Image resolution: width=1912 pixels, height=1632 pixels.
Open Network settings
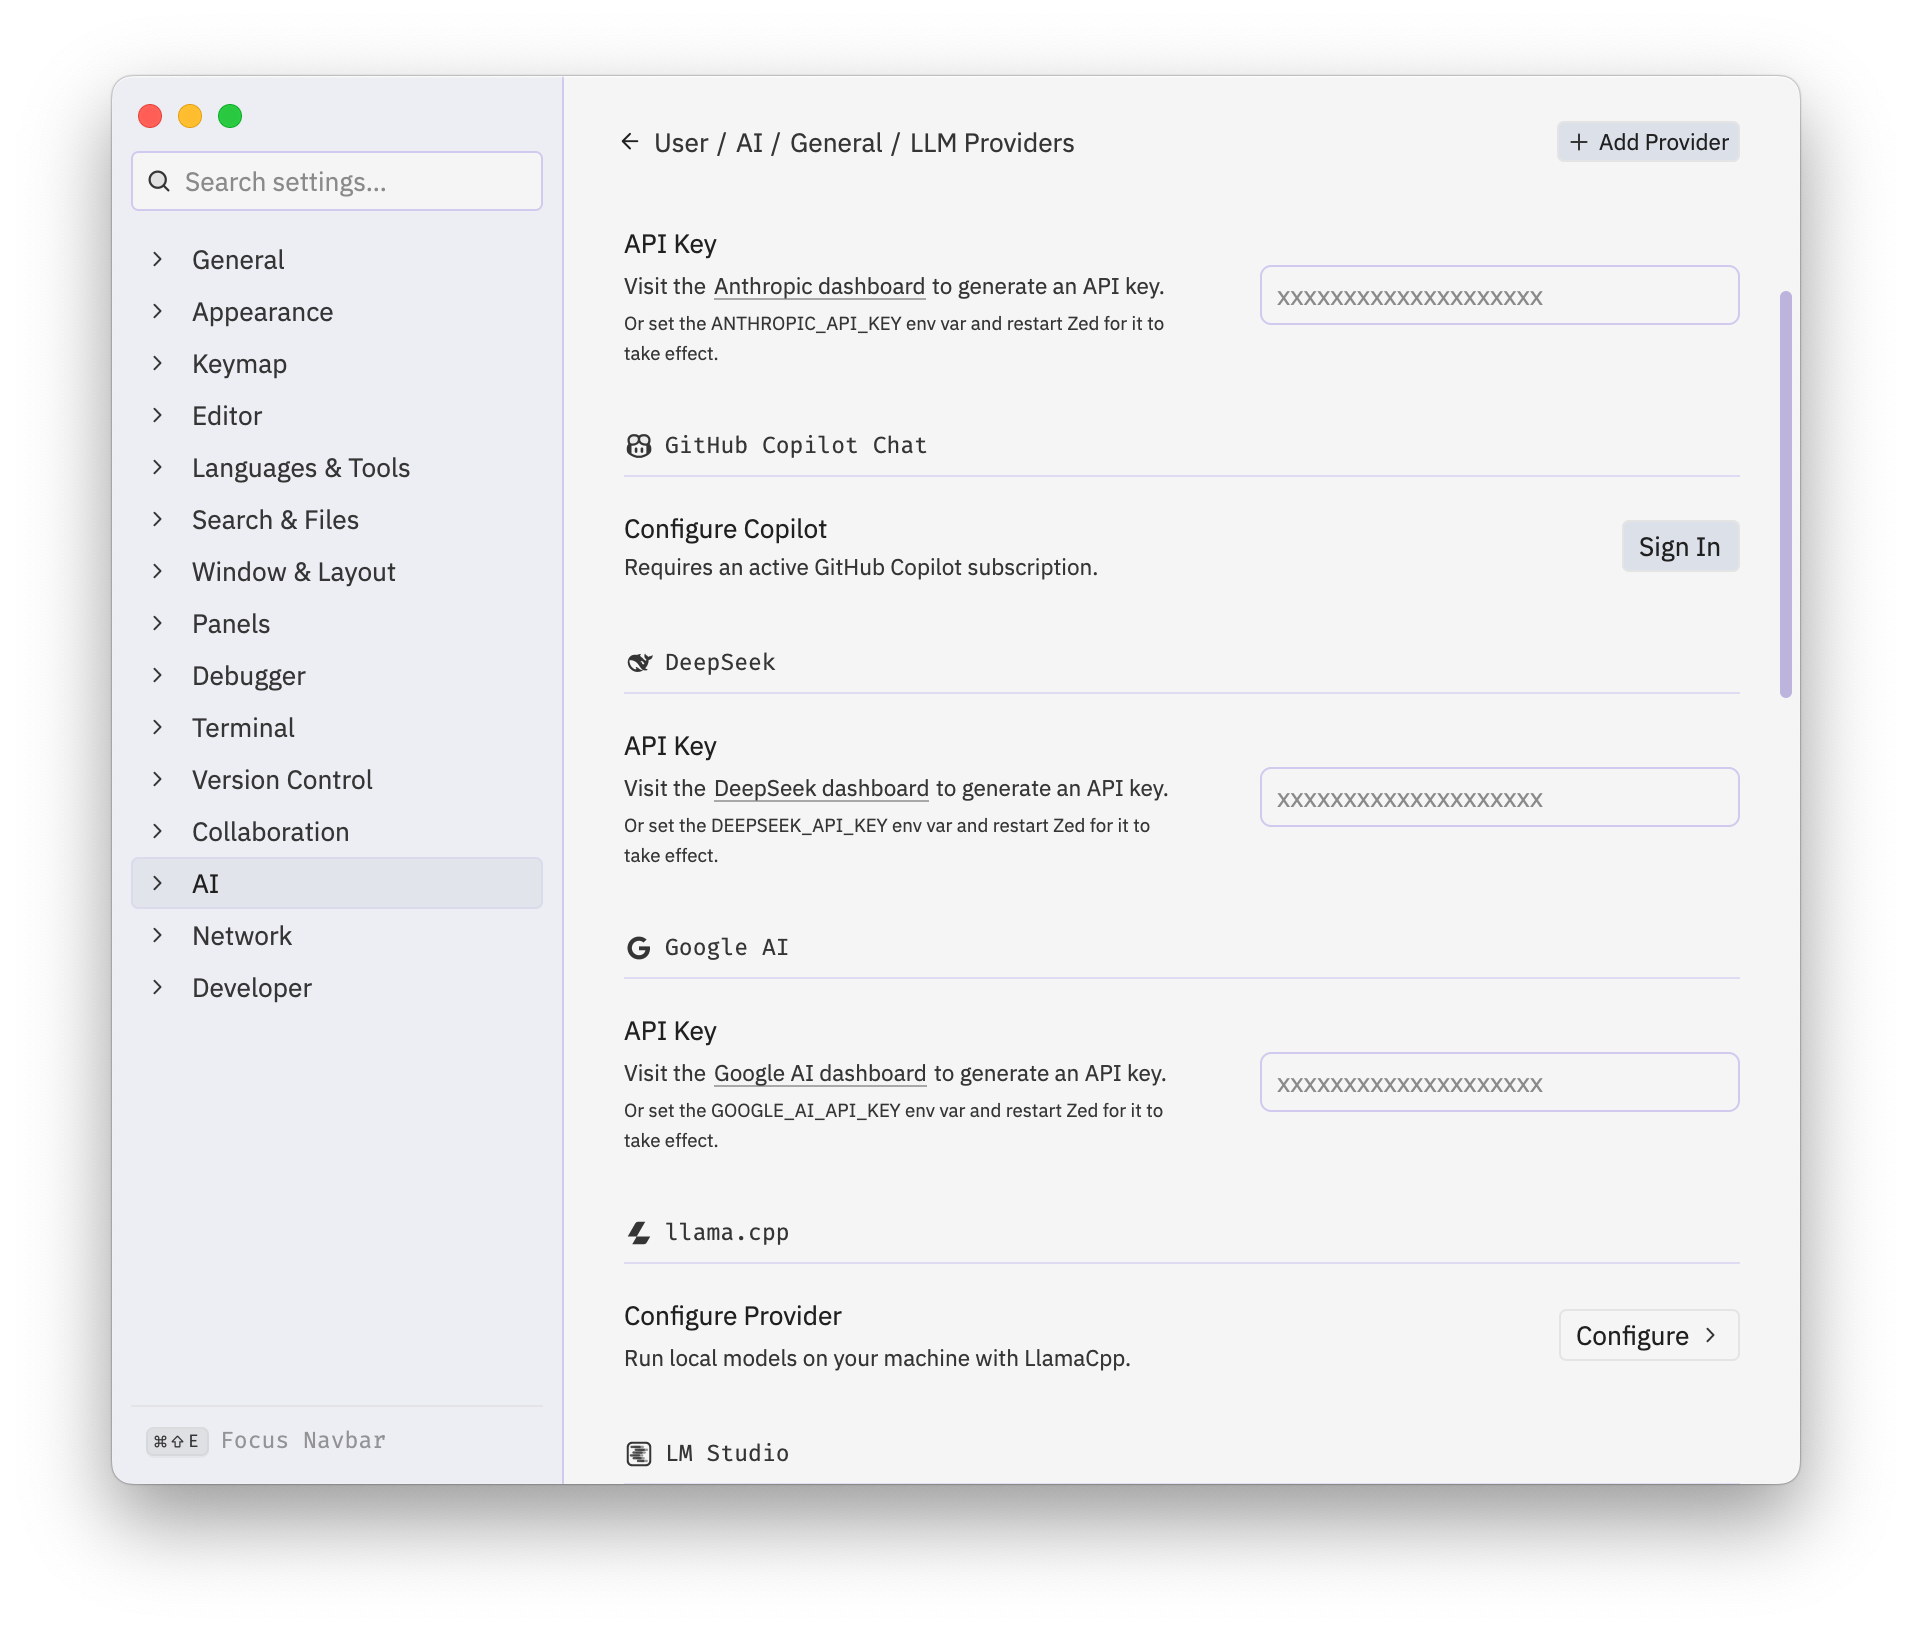[337, 935]
